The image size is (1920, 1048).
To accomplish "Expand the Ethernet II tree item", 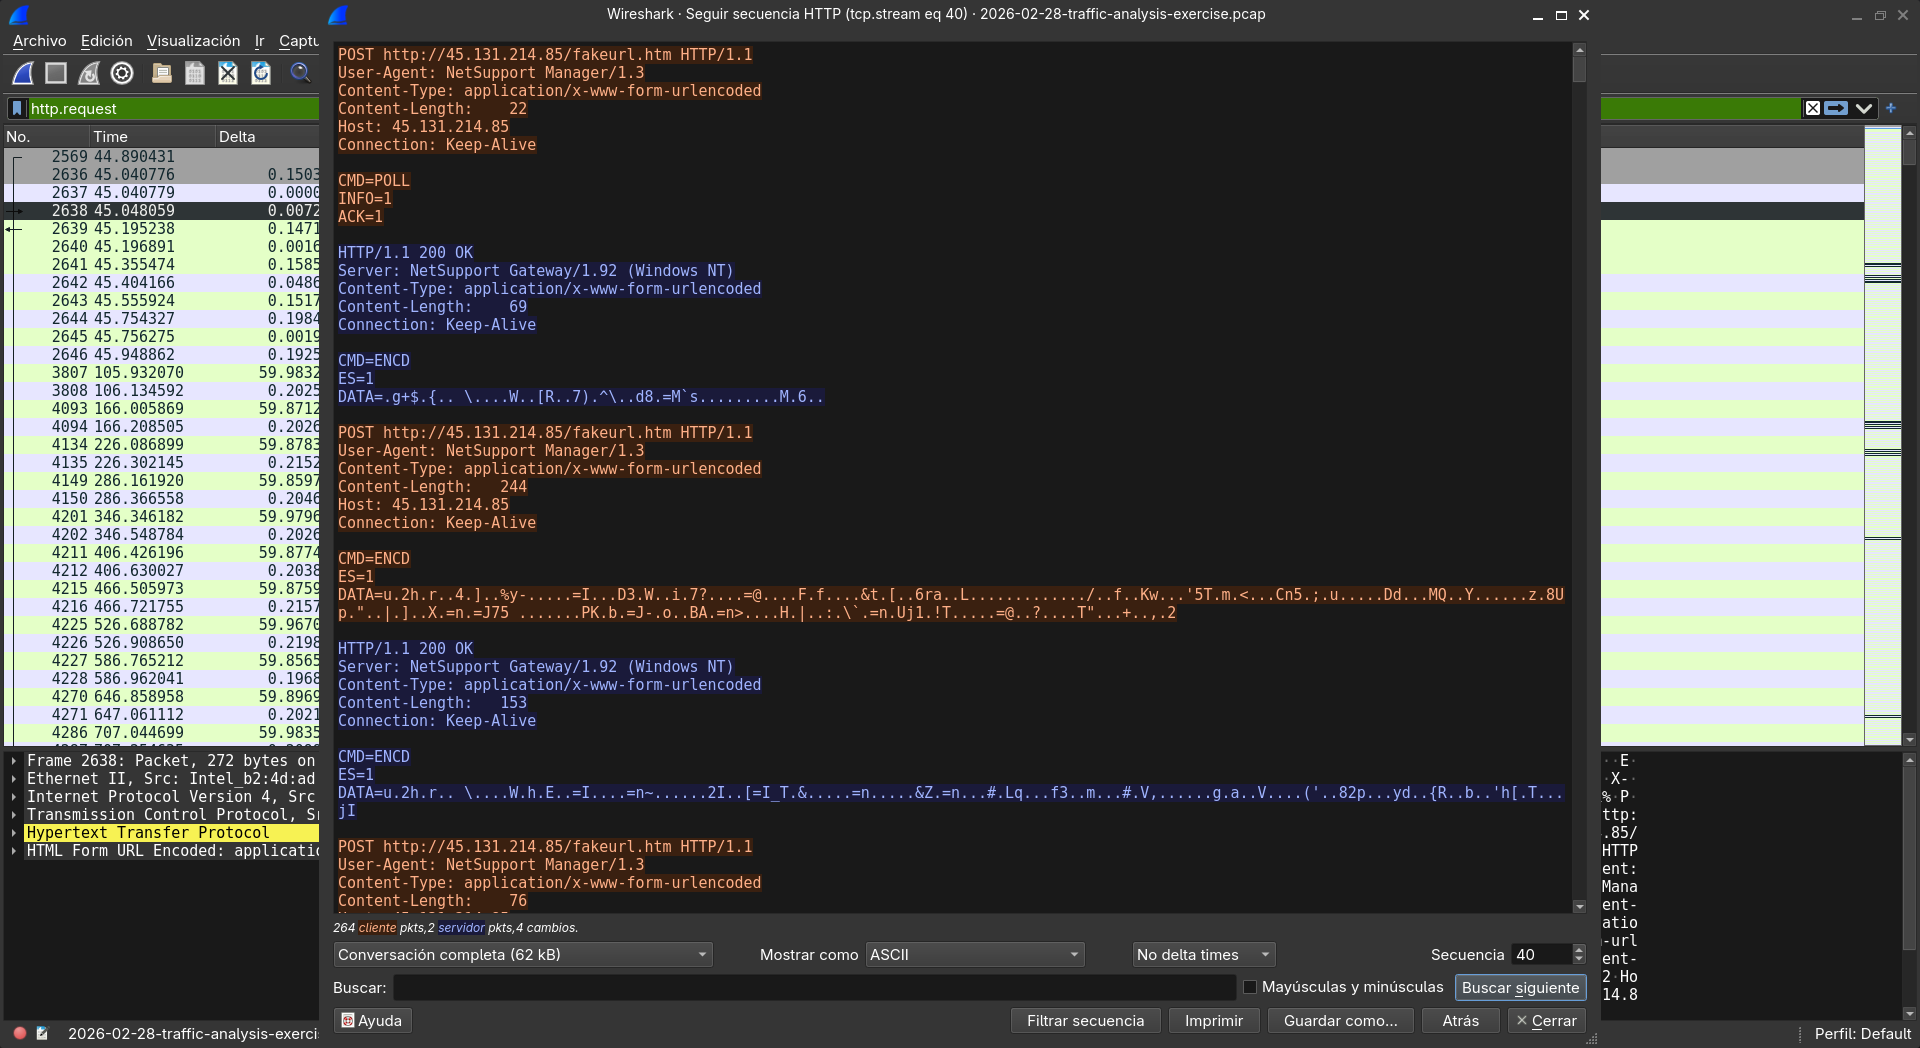I will coord(14,779).
